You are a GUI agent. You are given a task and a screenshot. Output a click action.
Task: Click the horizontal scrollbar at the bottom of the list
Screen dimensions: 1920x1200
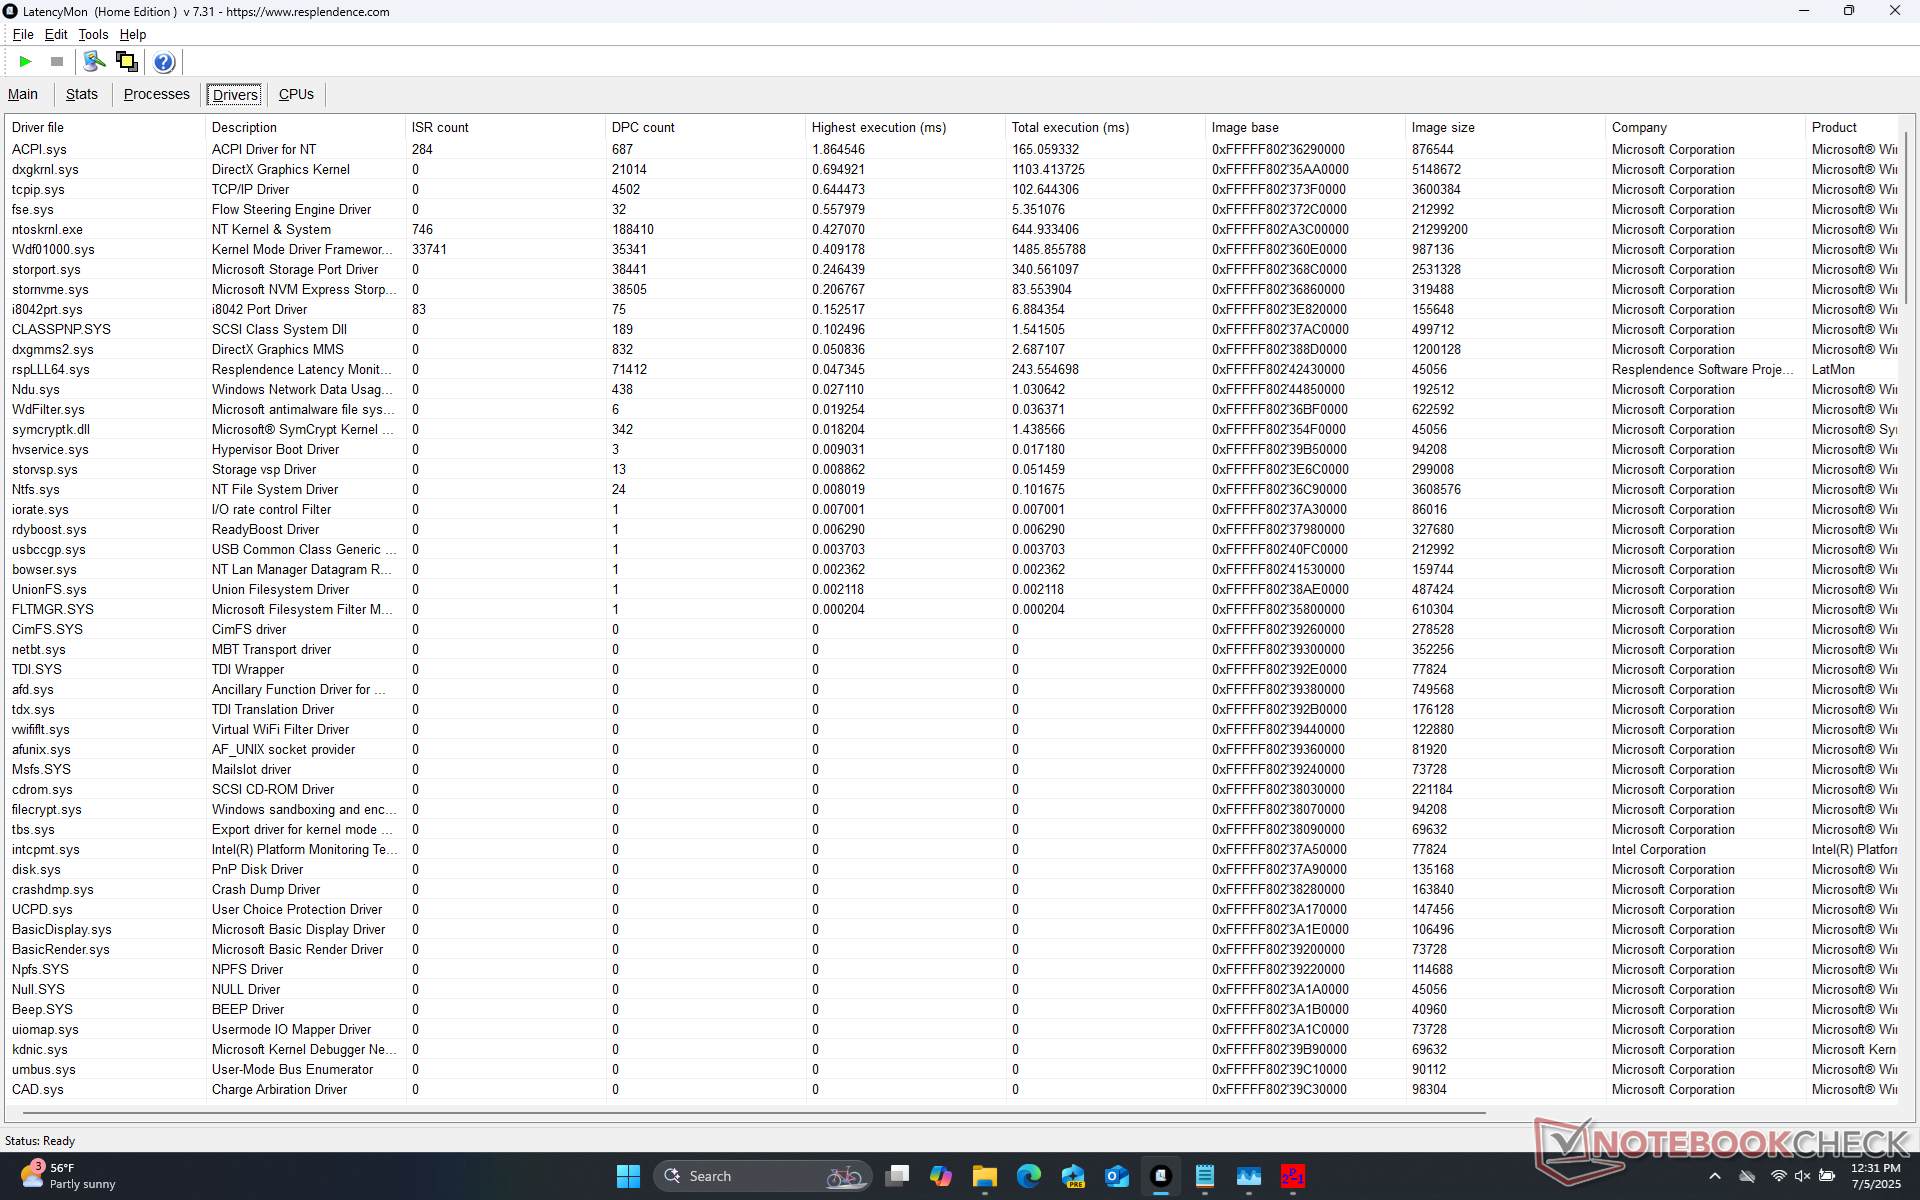(750, 1112)
